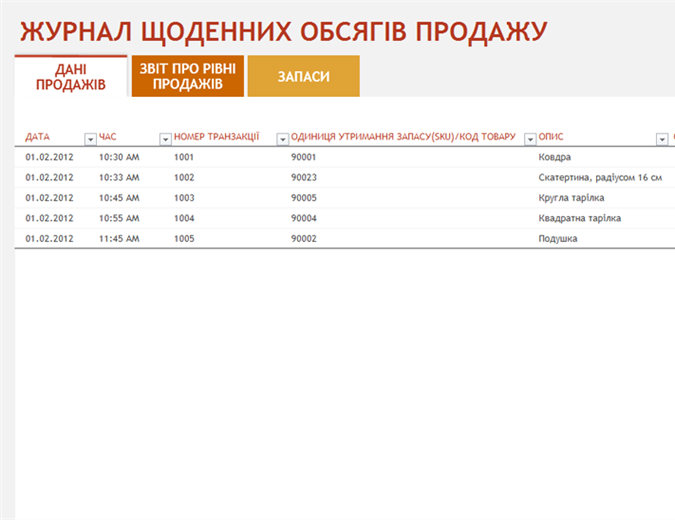
Task: Click the page title ЖУРНАЛ ЩОДЕННИХ ОБСЯГІВ ПРОДАЖУ
Action: (x=283, y=31)
